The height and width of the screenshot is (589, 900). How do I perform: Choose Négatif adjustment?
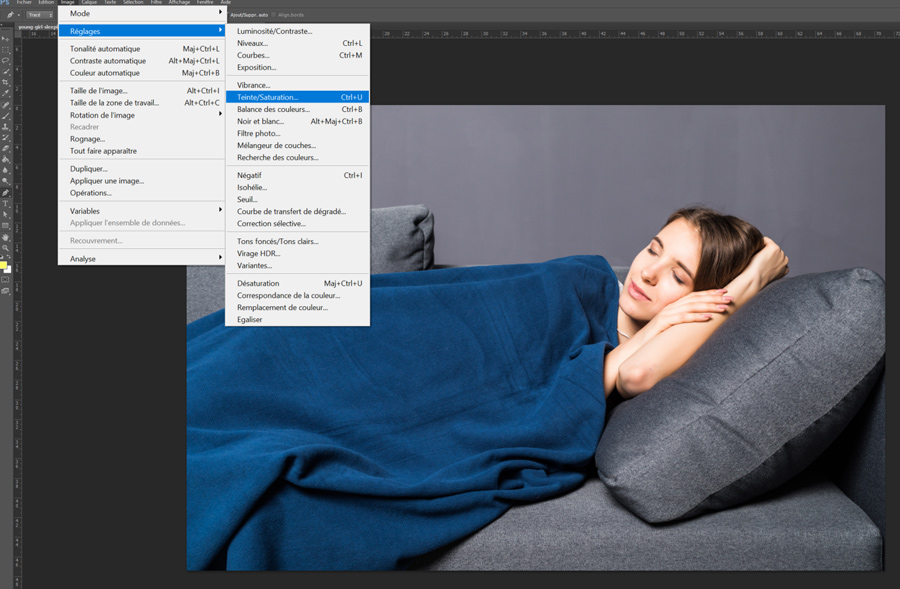[297, 175]
